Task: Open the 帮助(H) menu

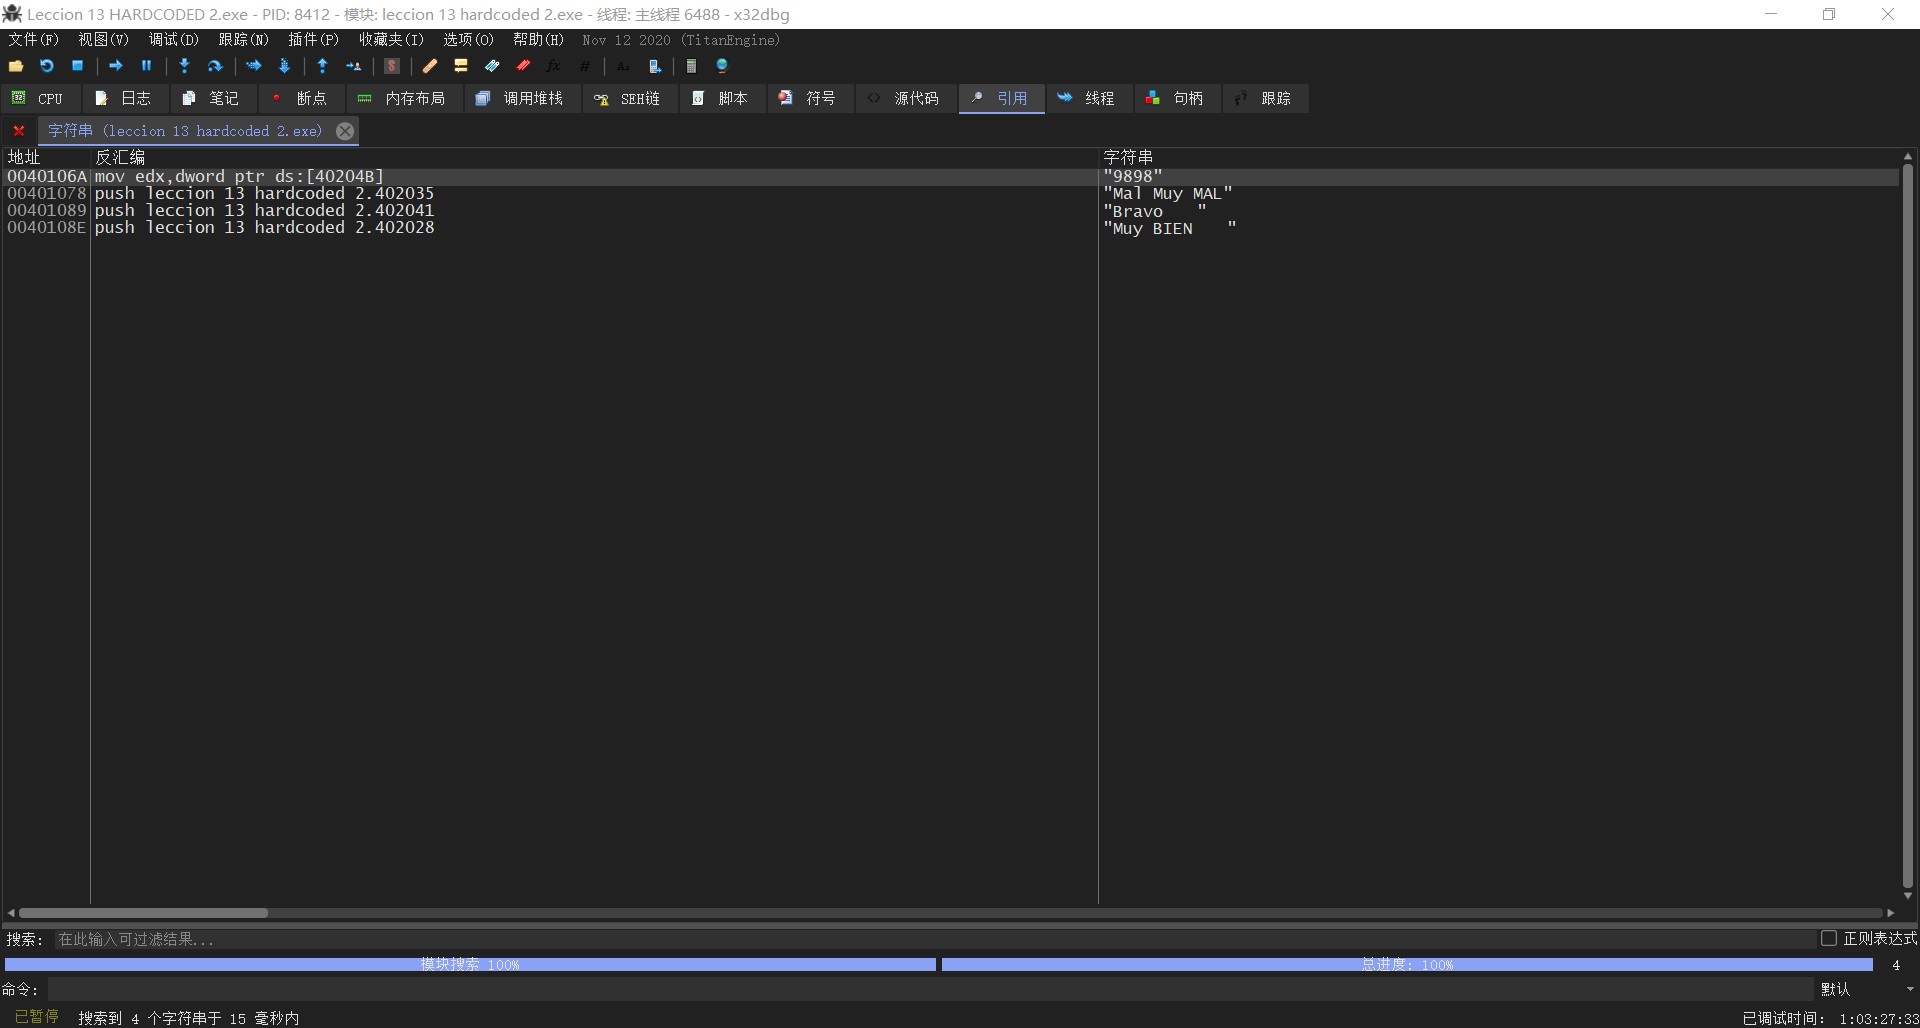Action: [538, 40]
